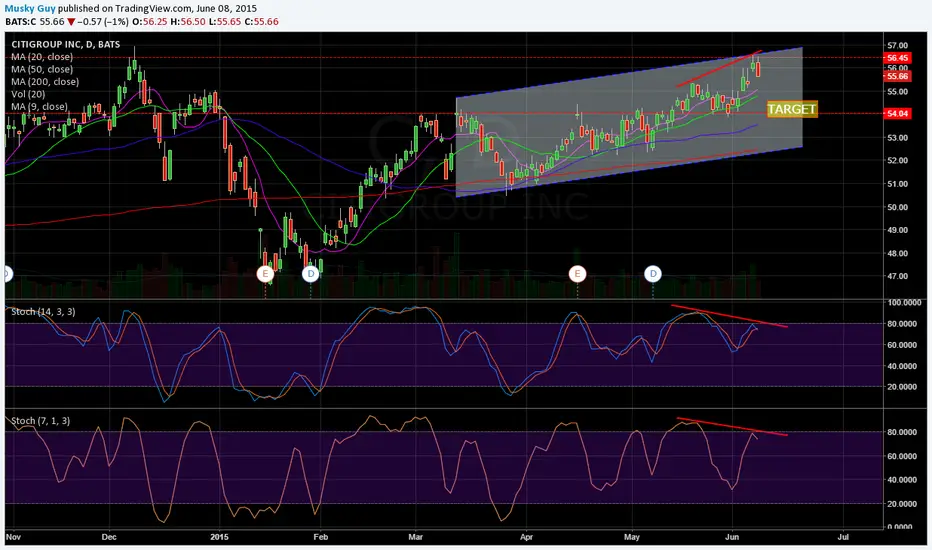Click the Mar label on time axis

click(415, 537)
